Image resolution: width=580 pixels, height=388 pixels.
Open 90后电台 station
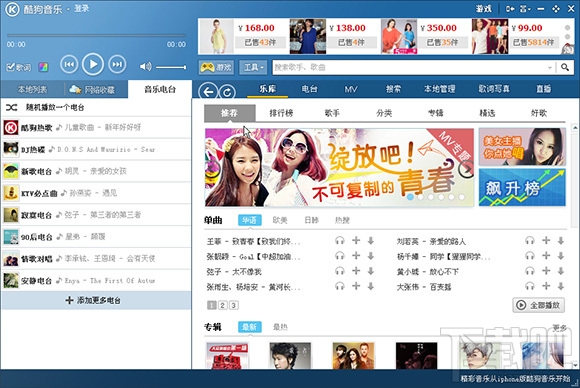pos(96,237)
